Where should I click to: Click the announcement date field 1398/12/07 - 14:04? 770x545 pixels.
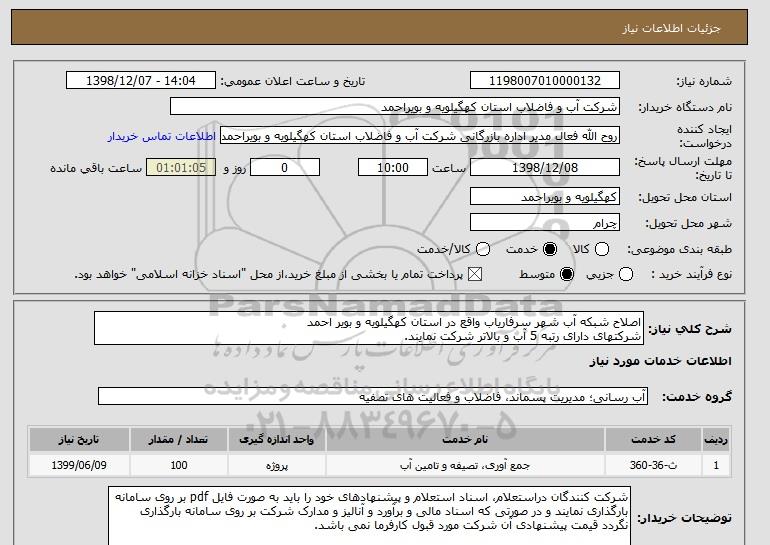point(141,81)
